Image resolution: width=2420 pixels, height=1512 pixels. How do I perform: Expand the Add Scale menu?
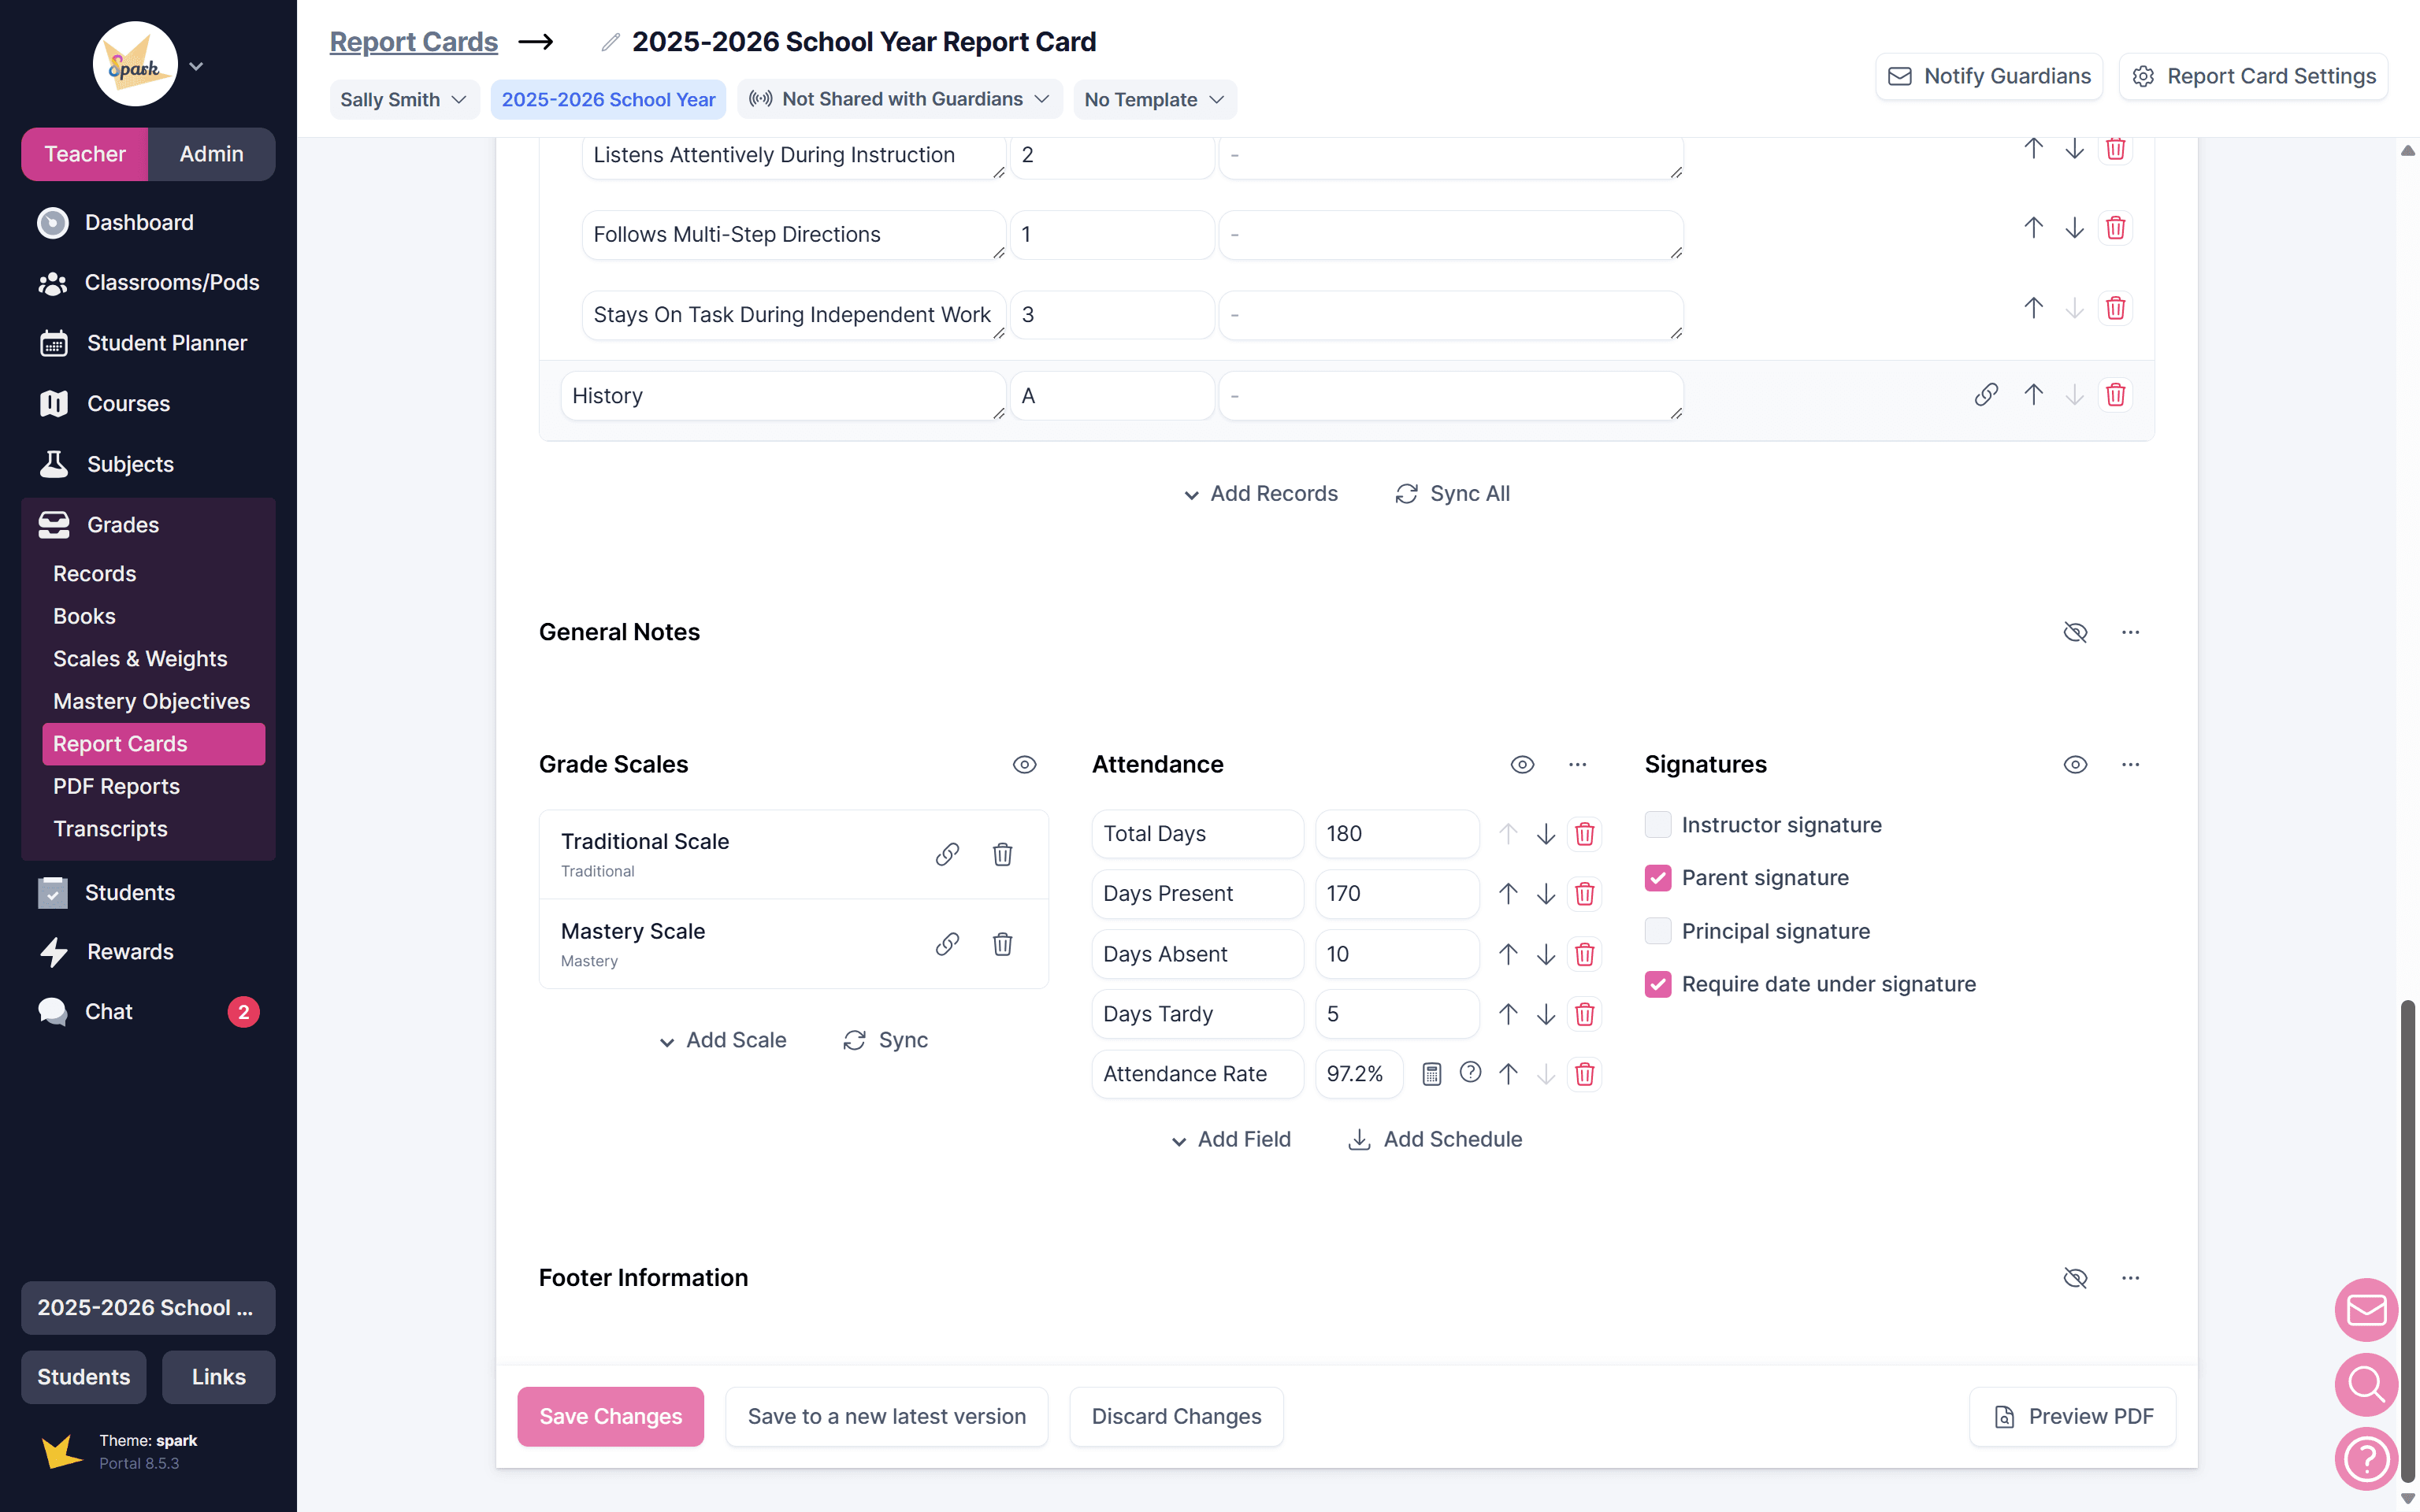pos(723,1041)
